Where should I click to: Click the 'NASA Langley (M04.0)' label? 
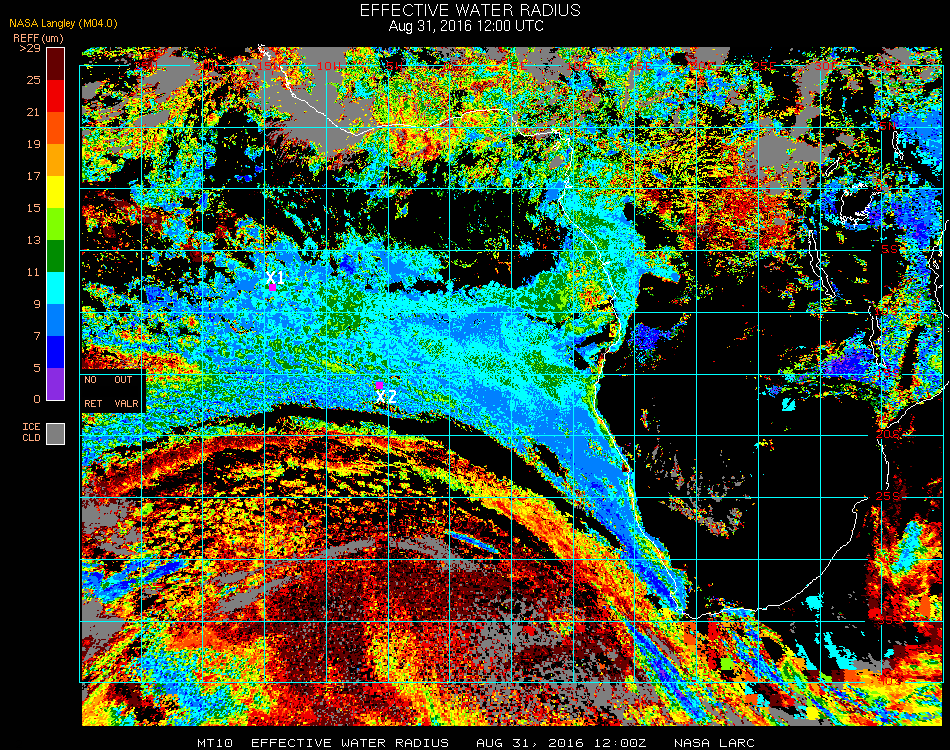click(63, 24)
